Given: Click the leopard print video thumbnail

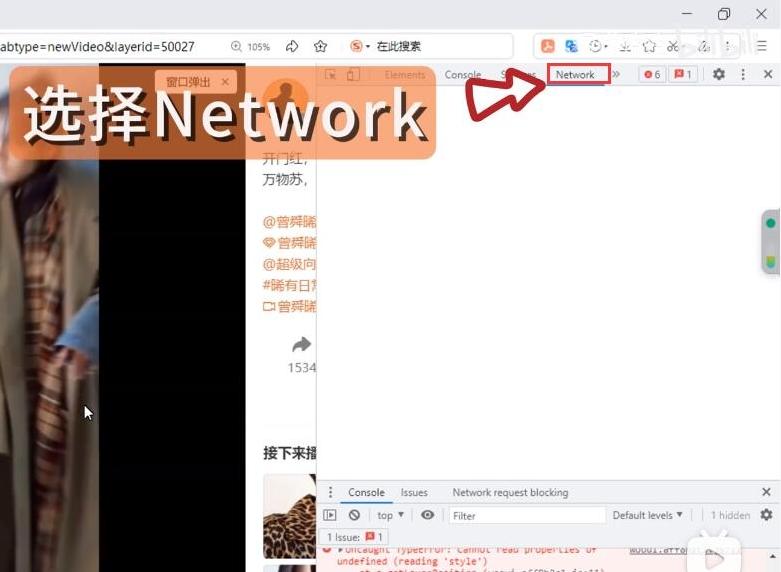Looking at the screenshot, I should [289, 516].
